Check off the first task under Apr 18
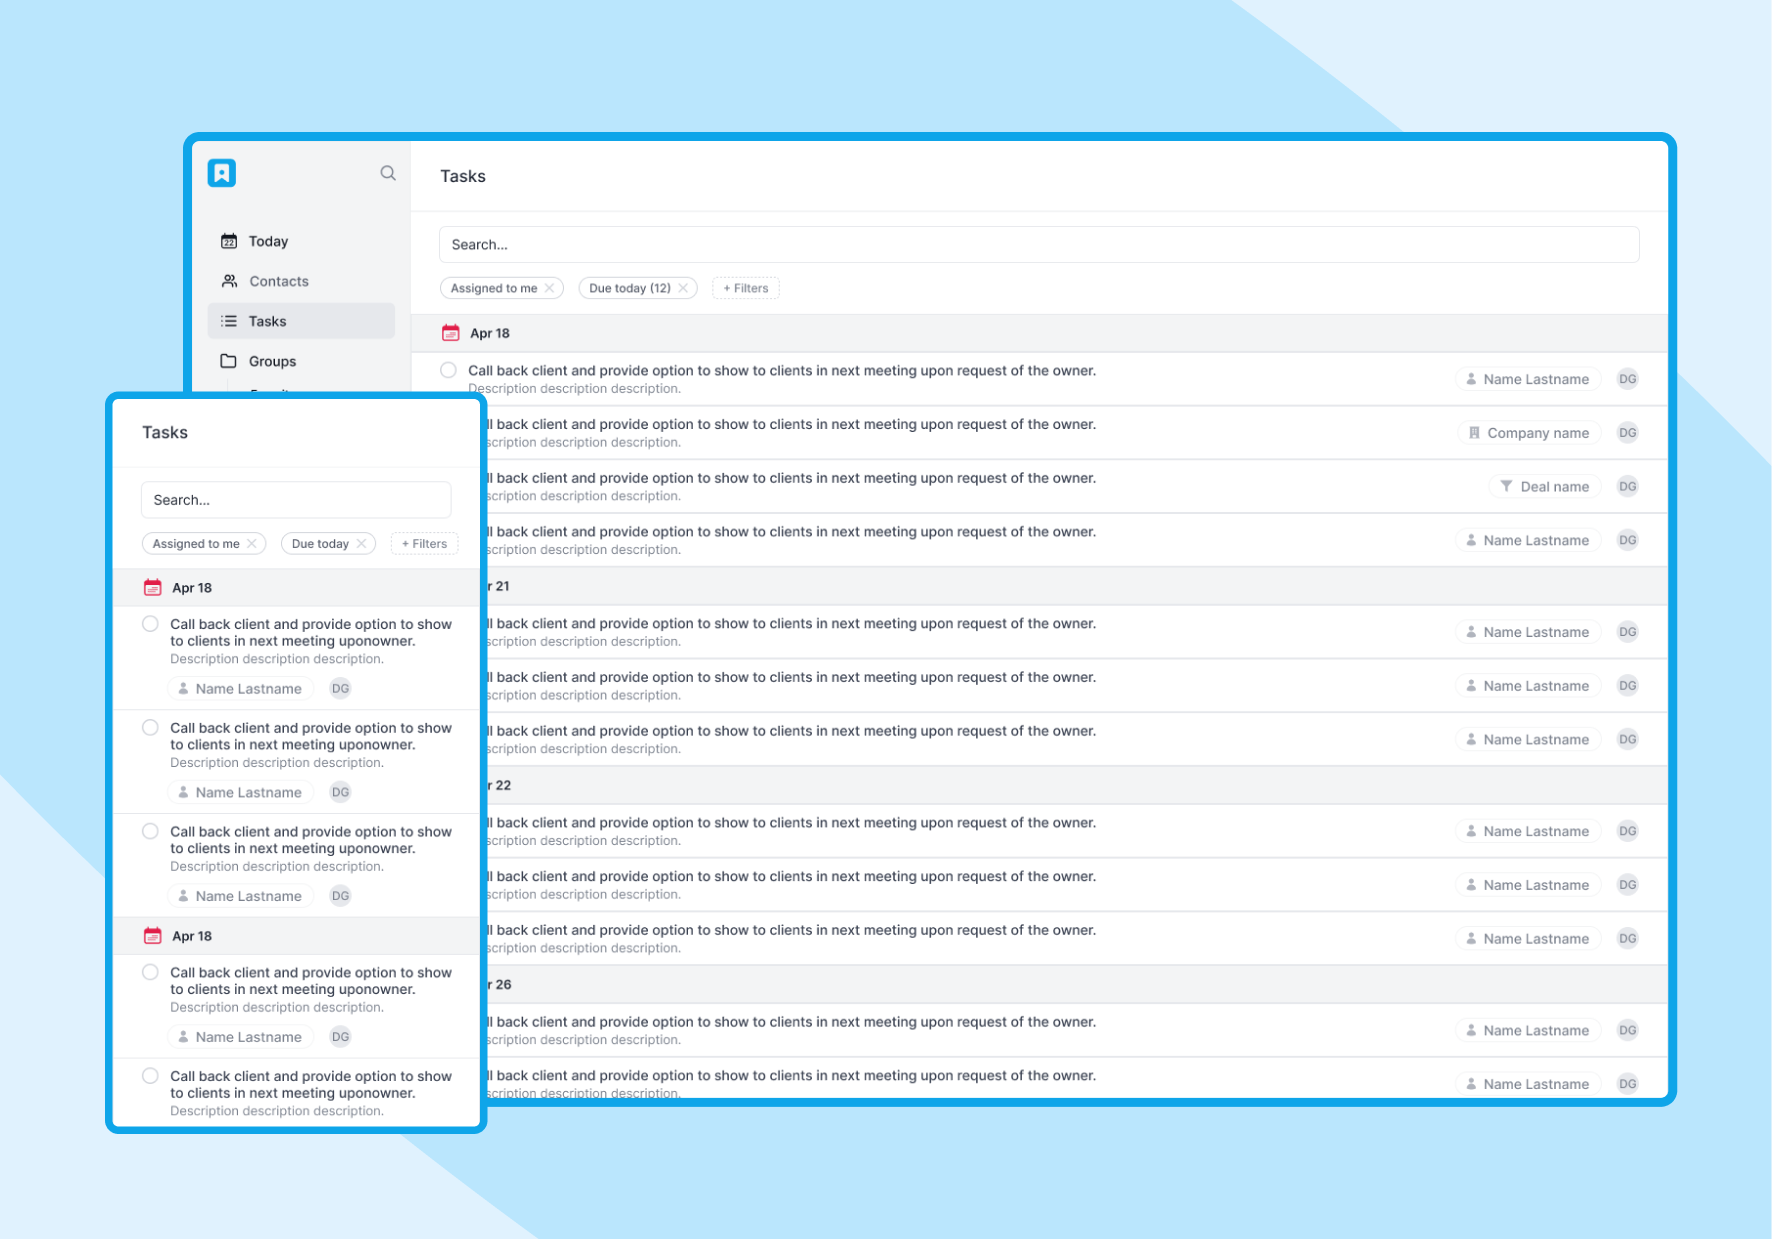 click(x=448, y=370)
